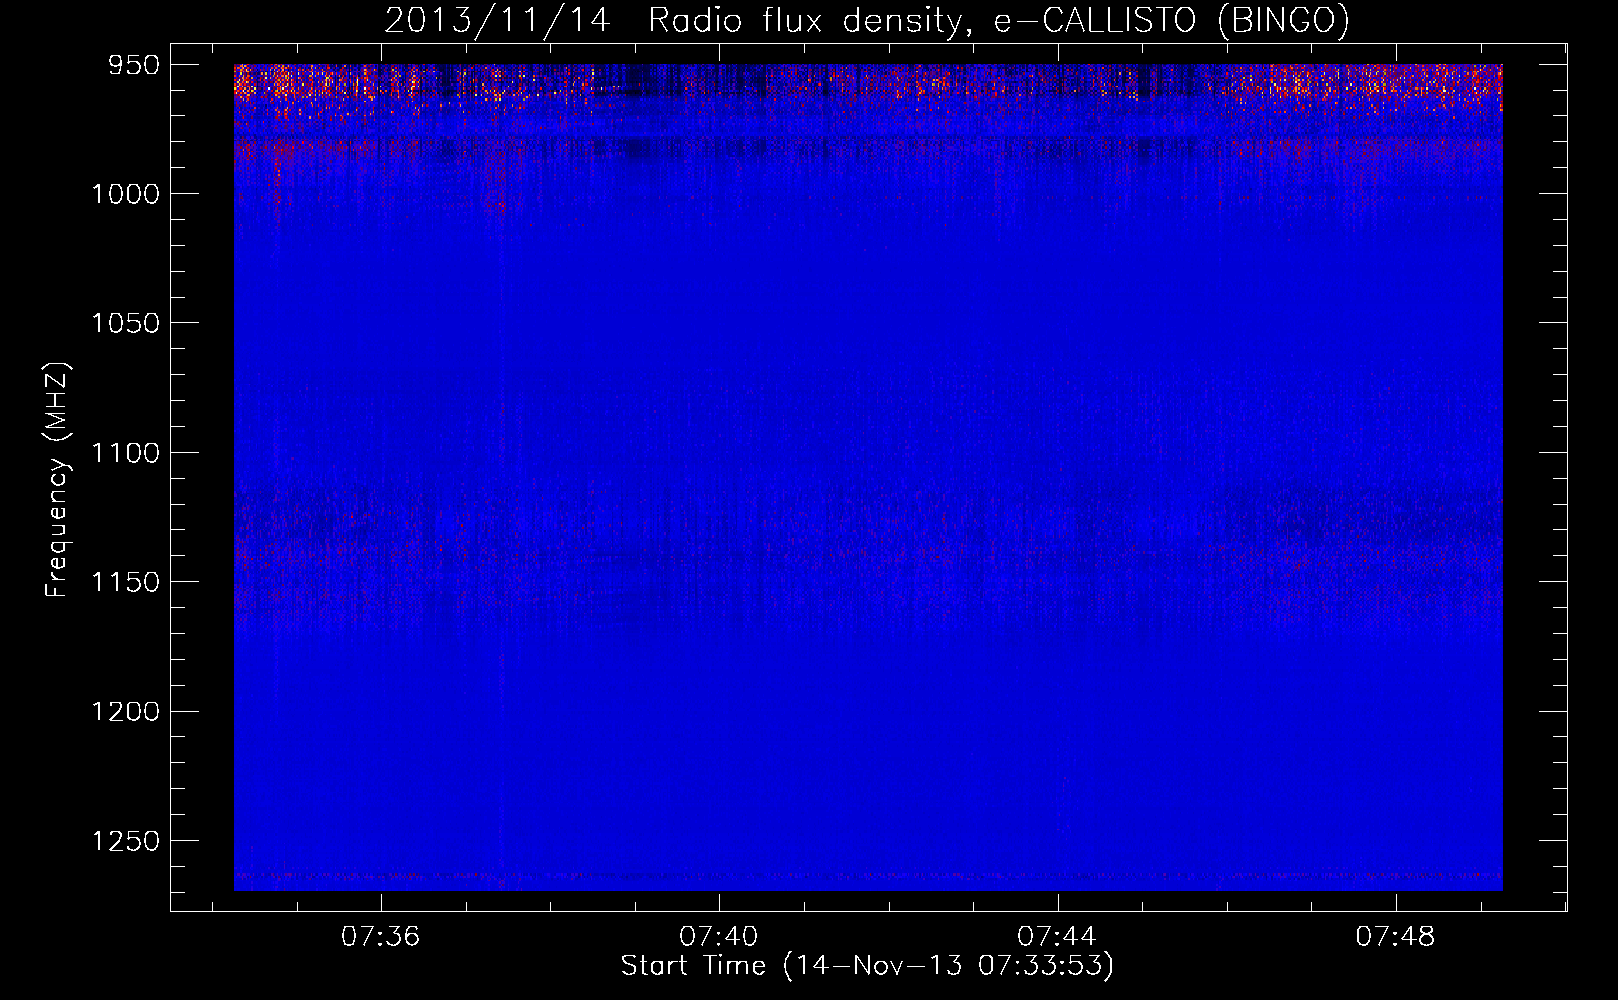This screenshot has height=1000, width=1618.
Task: Click the '07:48' time axis label
Action: pos(1395,937)
